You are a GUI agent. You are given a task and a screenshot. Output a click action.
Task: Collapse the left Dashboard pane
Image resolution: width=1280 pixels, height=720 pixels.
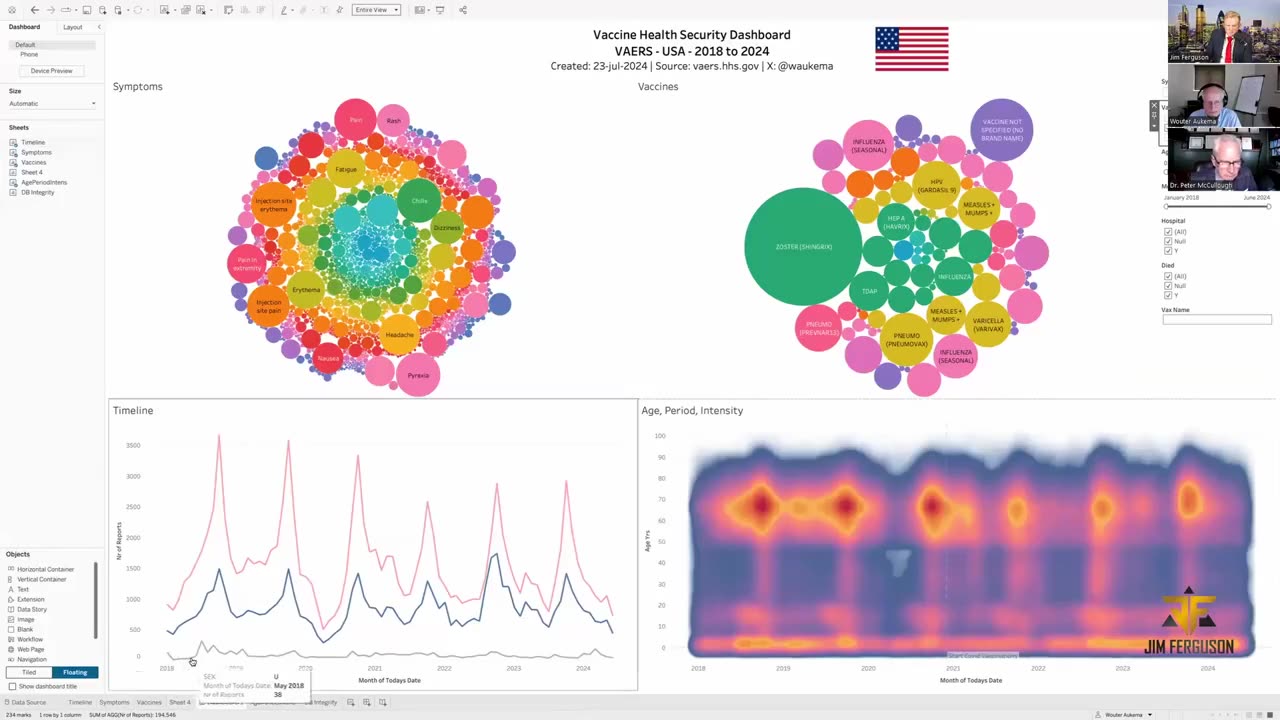click(98, 27)
